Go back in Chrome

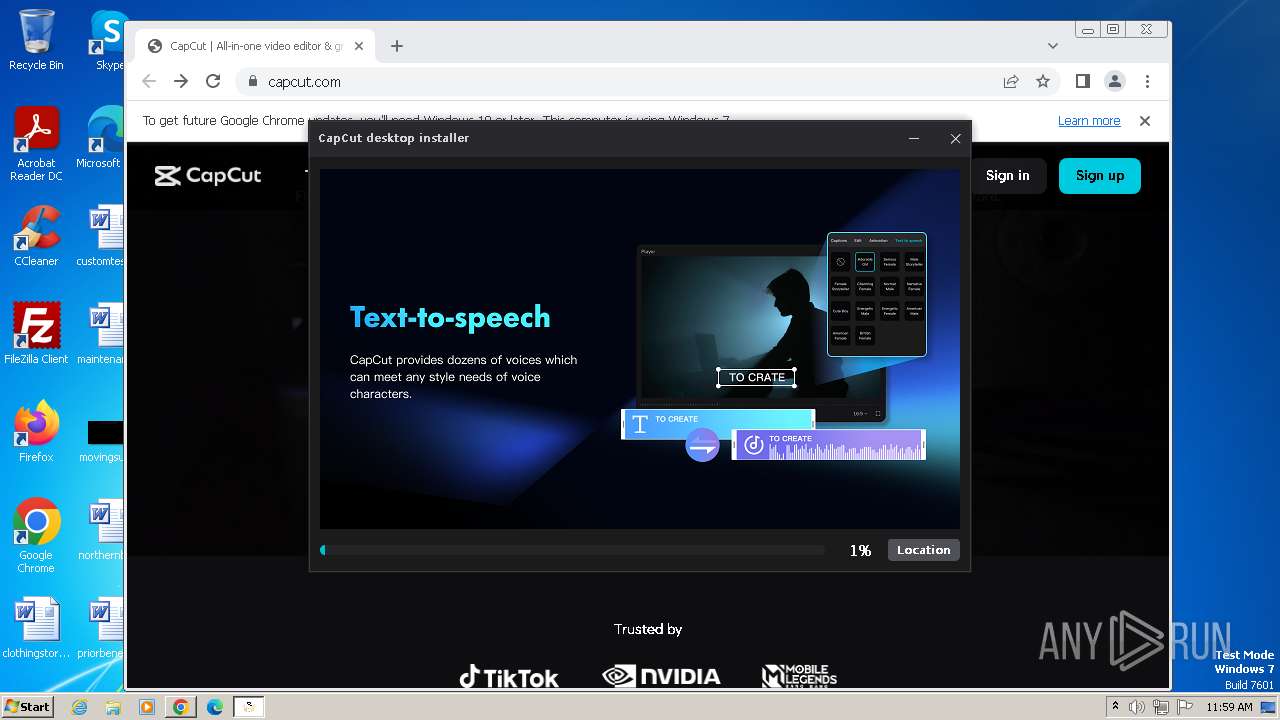click(149, 82)
